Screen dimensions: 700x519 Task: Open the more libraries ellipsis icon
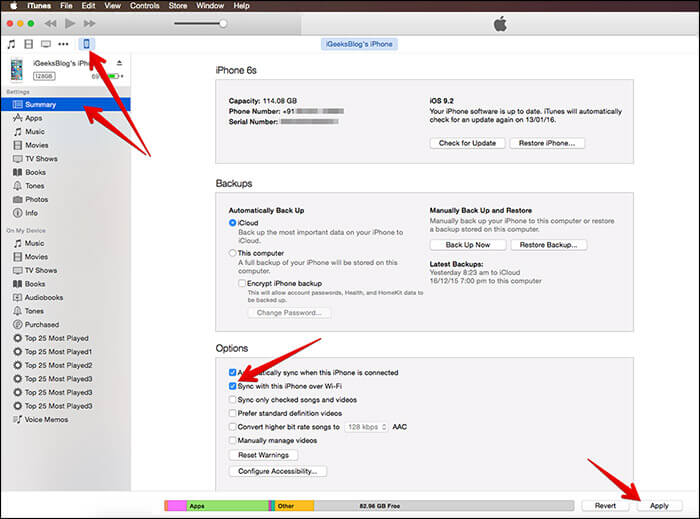[x=63, y=44]
